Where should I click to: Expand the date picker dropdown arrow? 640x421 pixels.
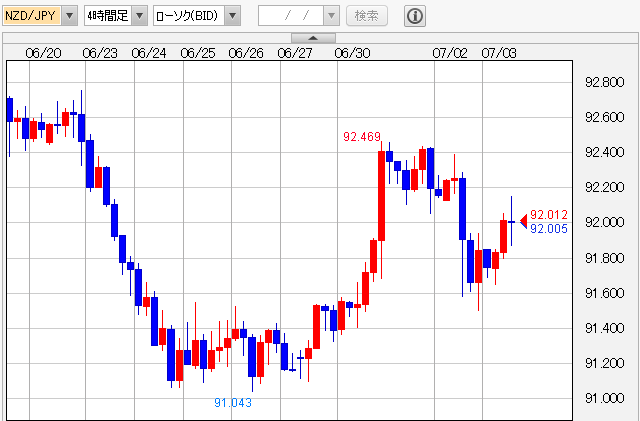click(x=331, y=16)
